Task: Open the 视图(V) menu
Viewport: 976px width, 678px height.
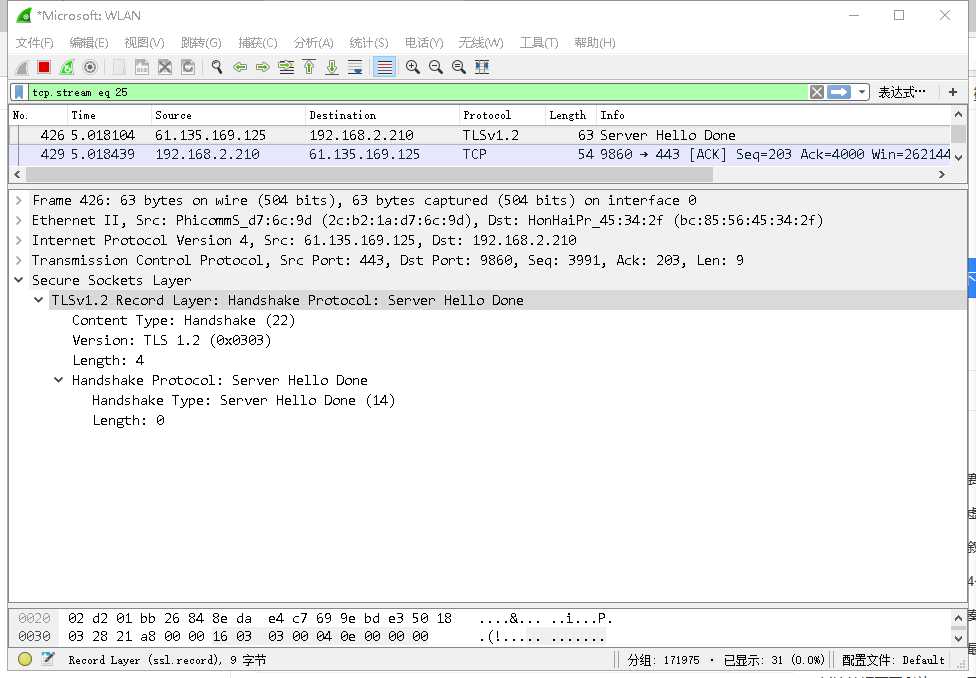Action: click(144, 42)
